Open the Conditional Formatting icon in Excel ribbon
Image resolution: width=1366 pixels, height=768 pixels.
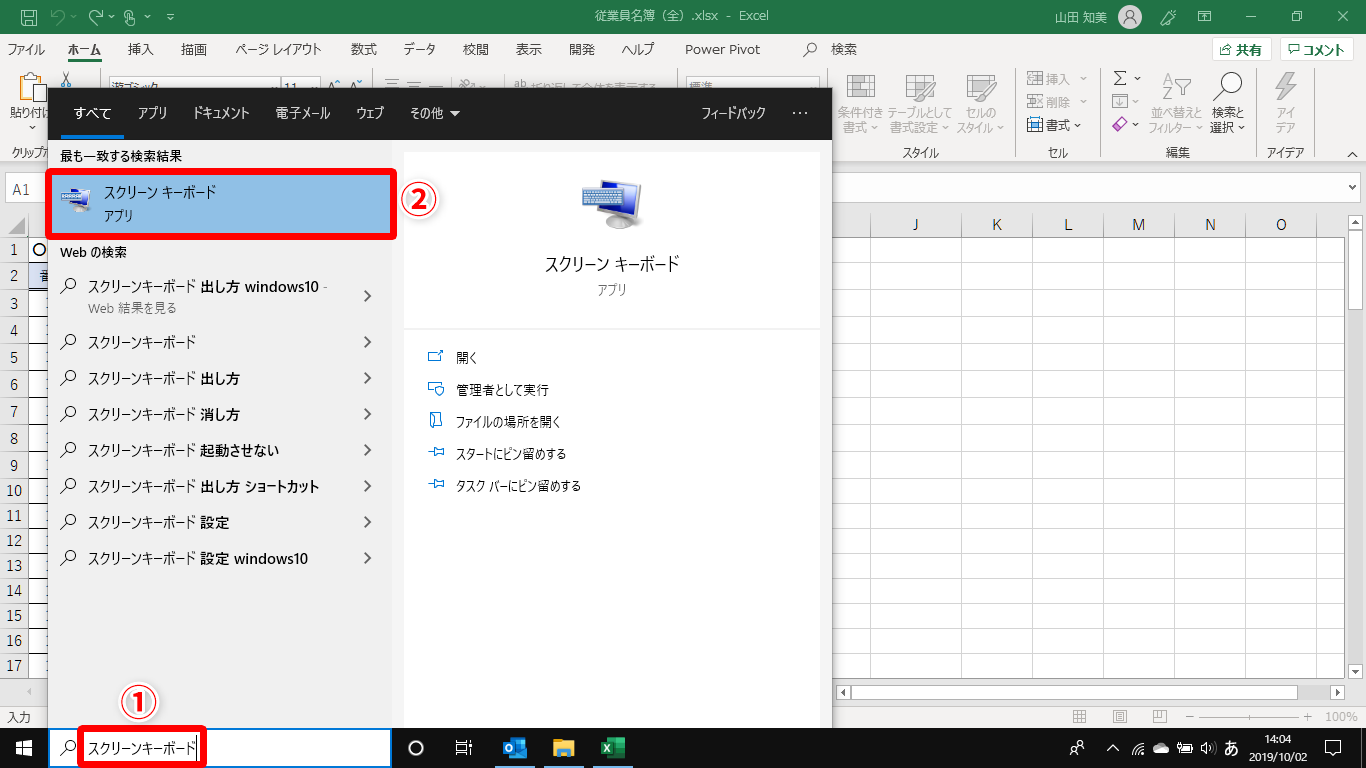(x=860, y=87)
